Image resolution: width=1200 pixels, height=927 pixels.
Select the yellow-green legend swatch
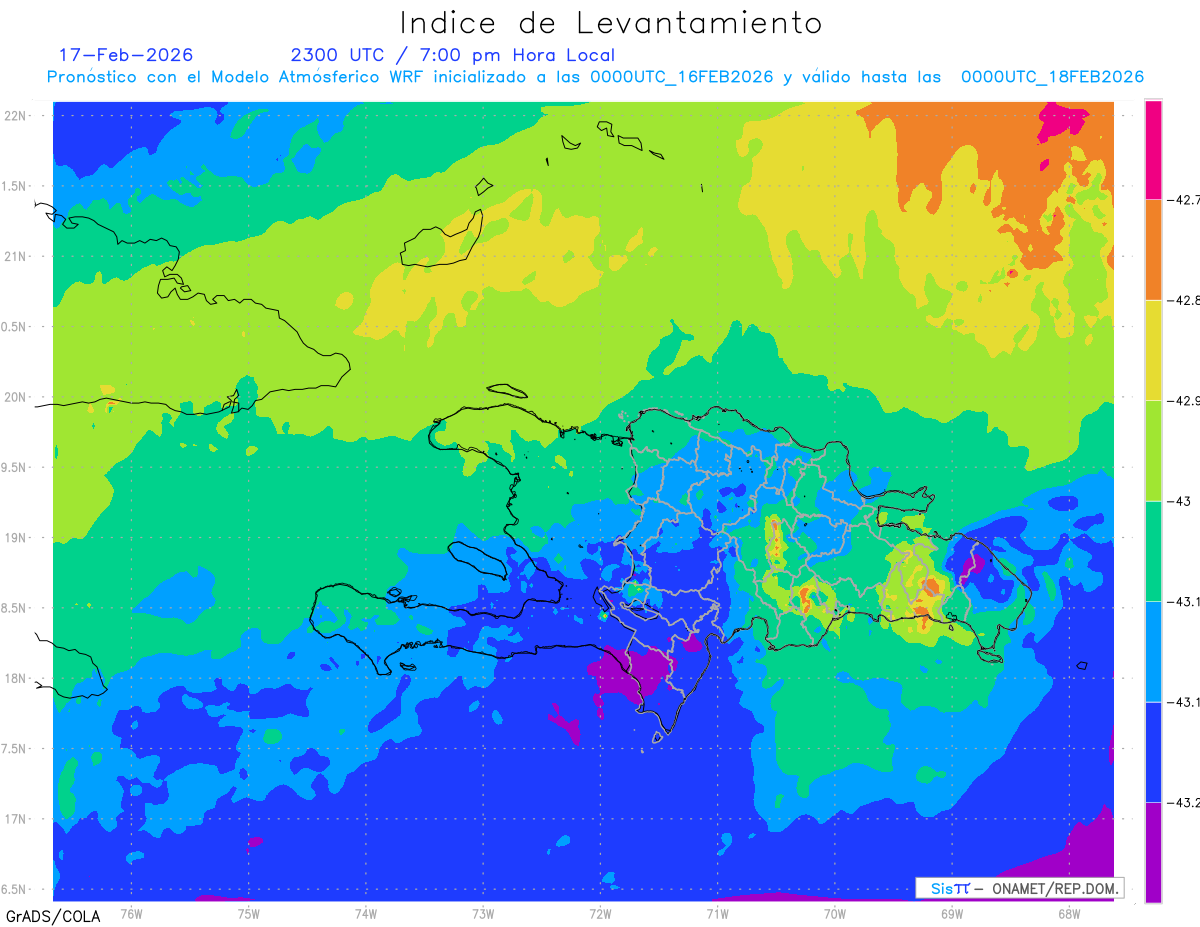tap(1153, 450)
